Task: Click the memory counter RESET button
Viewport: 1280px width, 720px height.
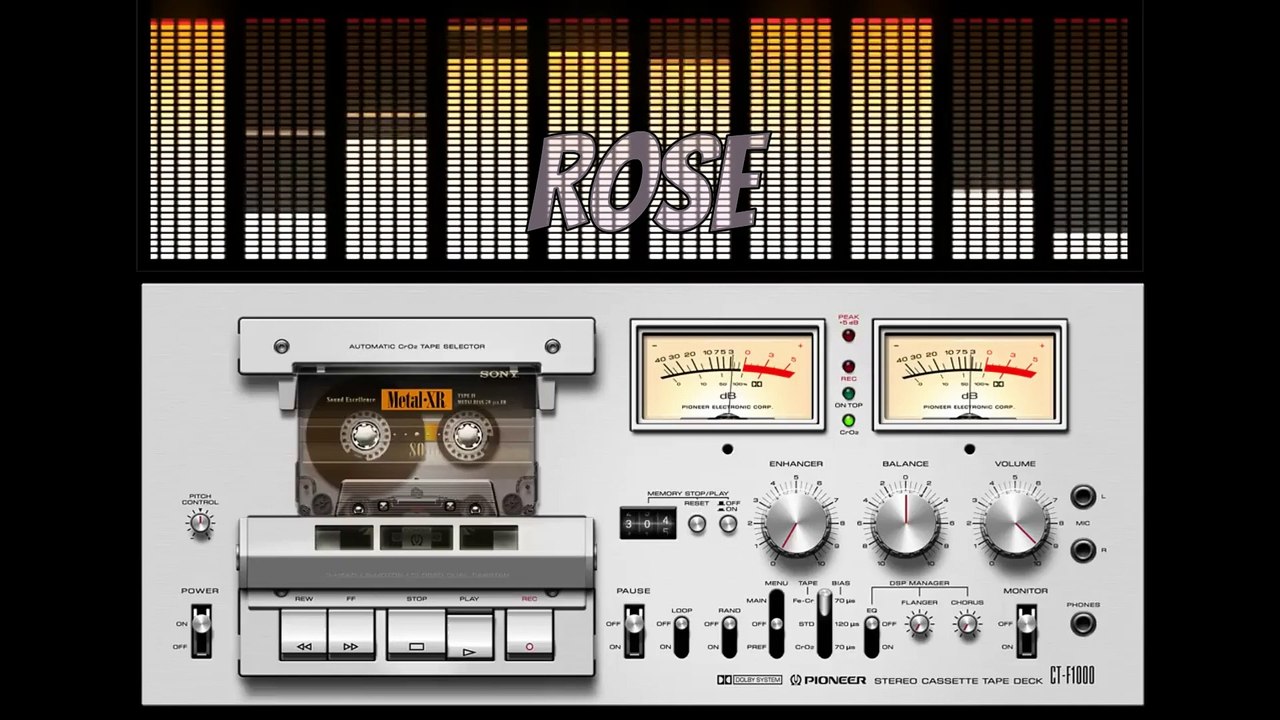Action: [x=697, y=523]
